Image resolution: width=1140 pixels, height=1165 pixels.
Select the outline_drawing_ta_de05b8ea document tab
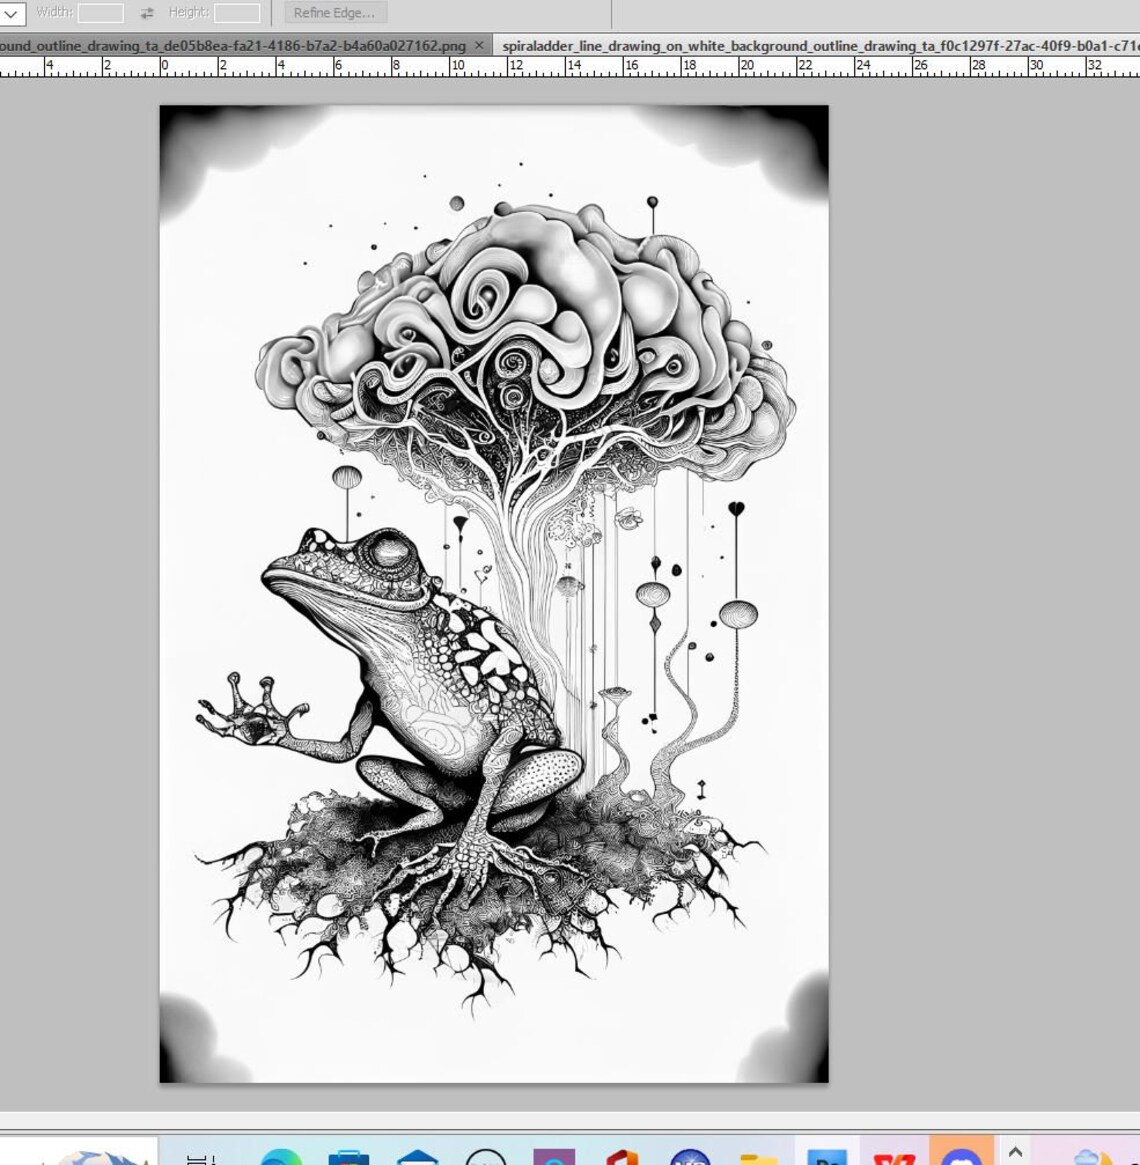[230, 45]
